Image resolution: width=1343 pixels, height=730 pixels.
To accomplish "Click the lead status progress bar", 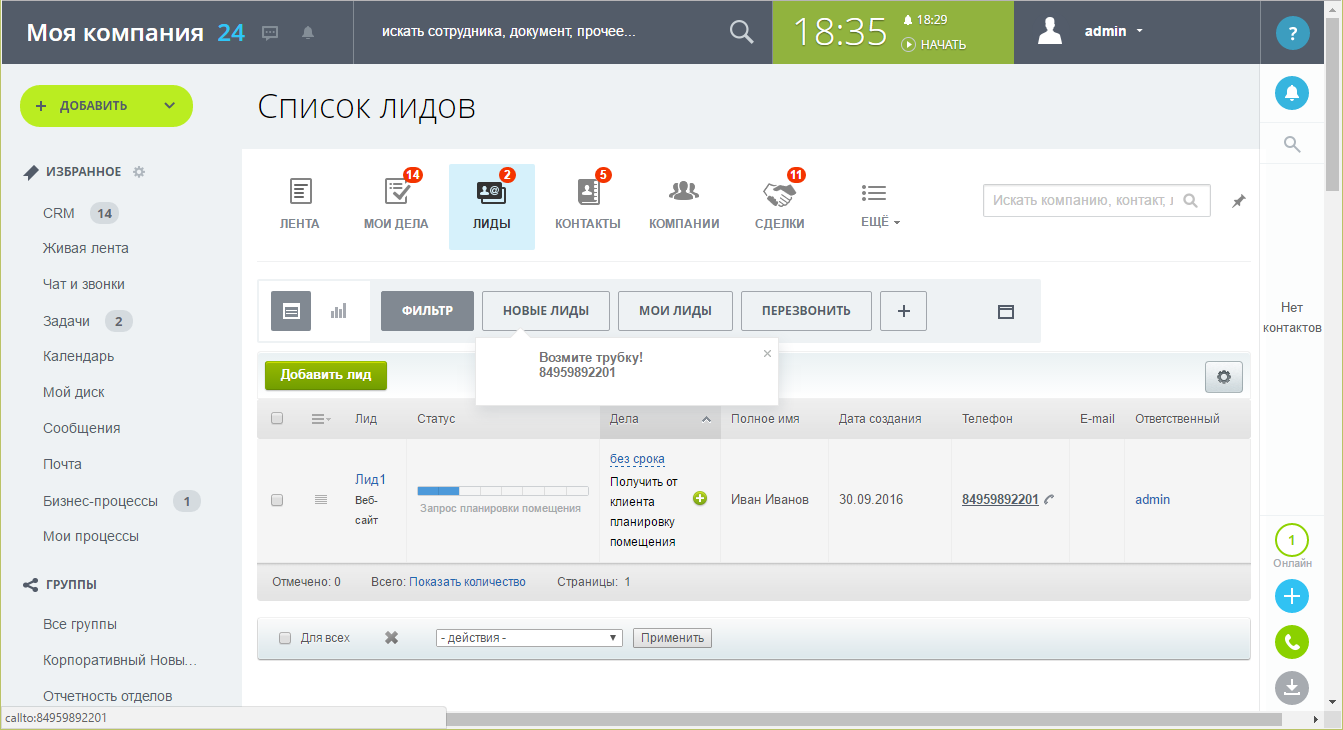I will pos(502,491).
